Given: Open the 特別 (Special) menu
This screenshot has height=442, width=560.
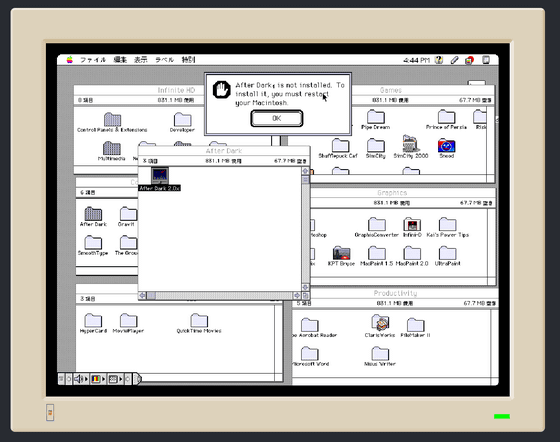Looking at the screenshot, I should coord(189,60).
